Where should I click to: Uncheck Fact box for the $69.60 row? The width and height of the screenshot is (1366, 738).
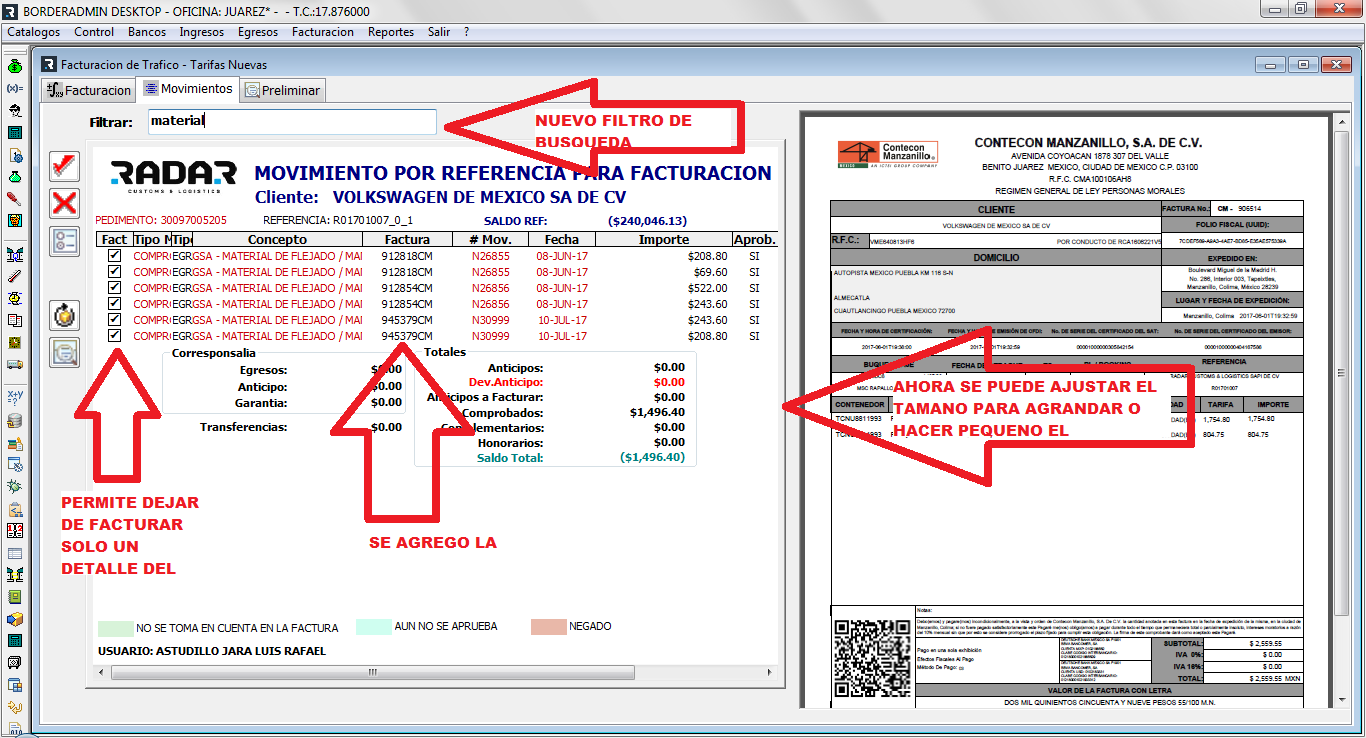pos(114,272)
